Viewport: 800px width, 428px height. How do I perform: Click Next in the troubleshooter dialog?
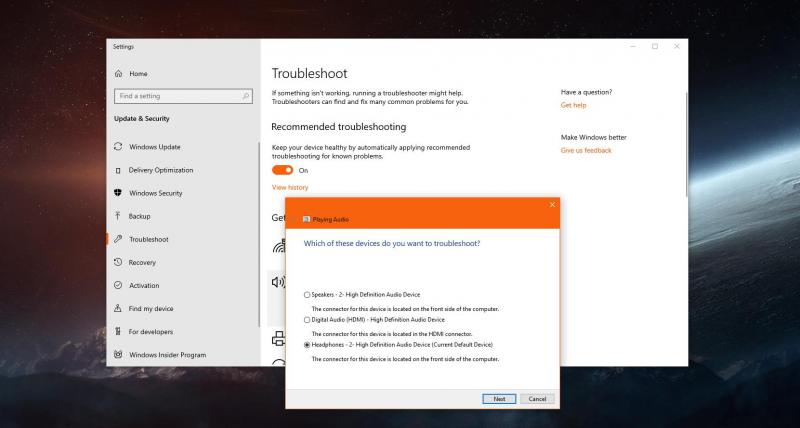coord(499,399)
